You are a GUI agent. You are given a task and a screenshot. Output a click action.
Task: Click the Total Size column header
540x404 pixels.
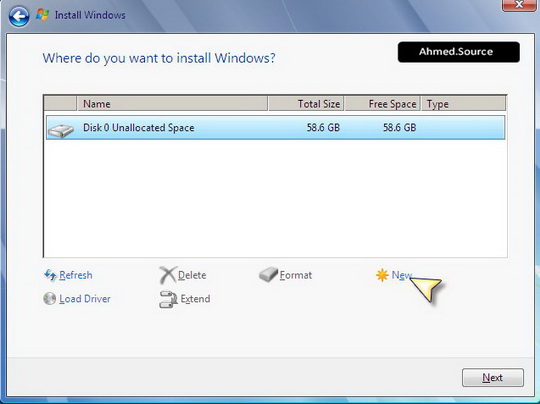306,104
